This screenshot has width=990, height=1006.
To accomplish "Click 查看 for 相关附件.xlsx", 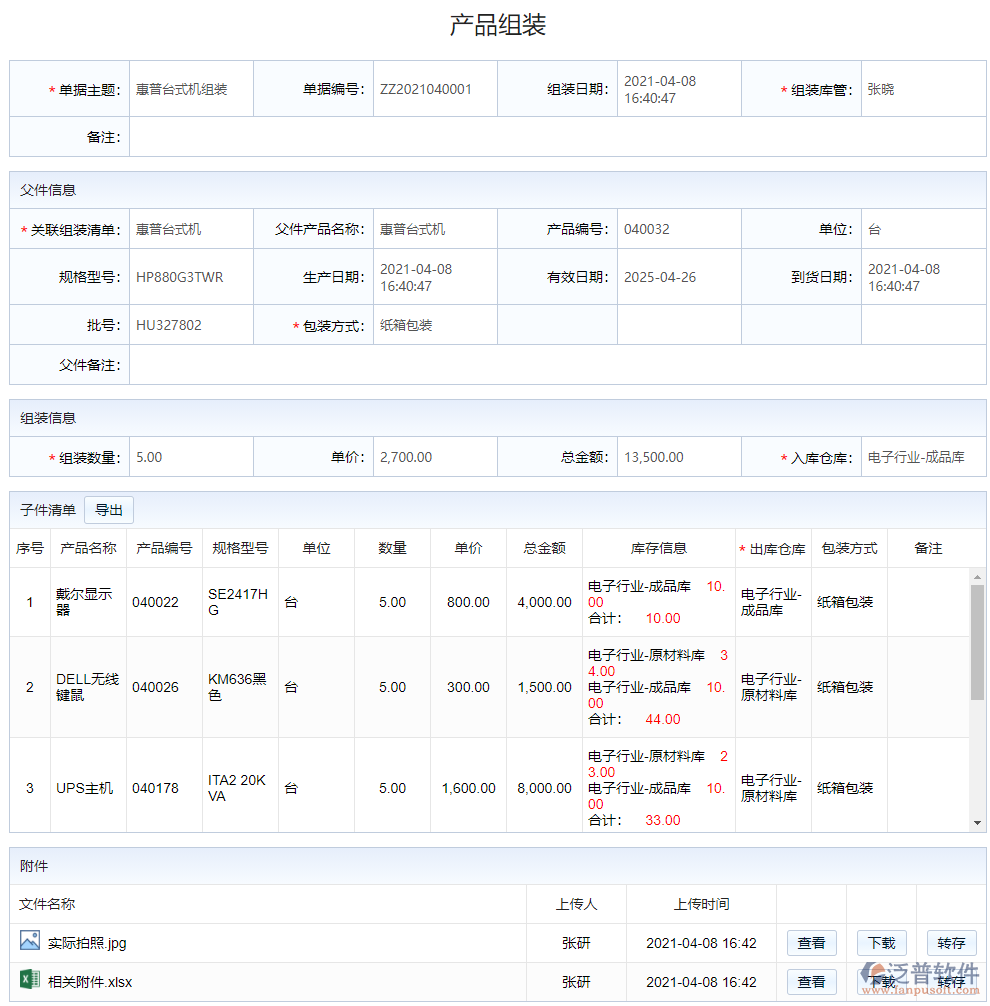I will point(812,982).
